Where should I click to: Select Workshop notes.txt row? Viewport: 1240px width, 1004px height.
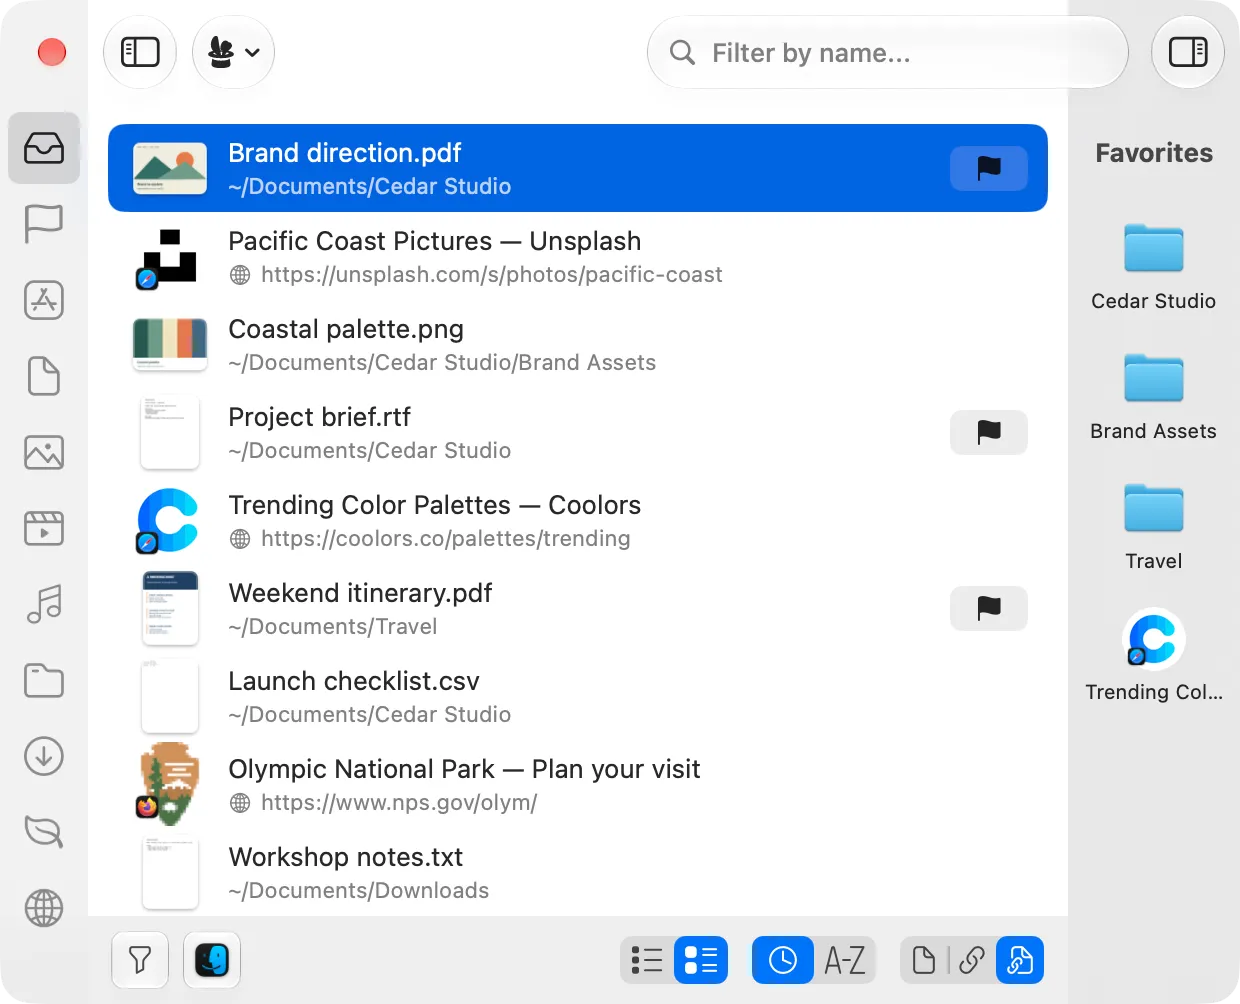click(x=578, y=872)
